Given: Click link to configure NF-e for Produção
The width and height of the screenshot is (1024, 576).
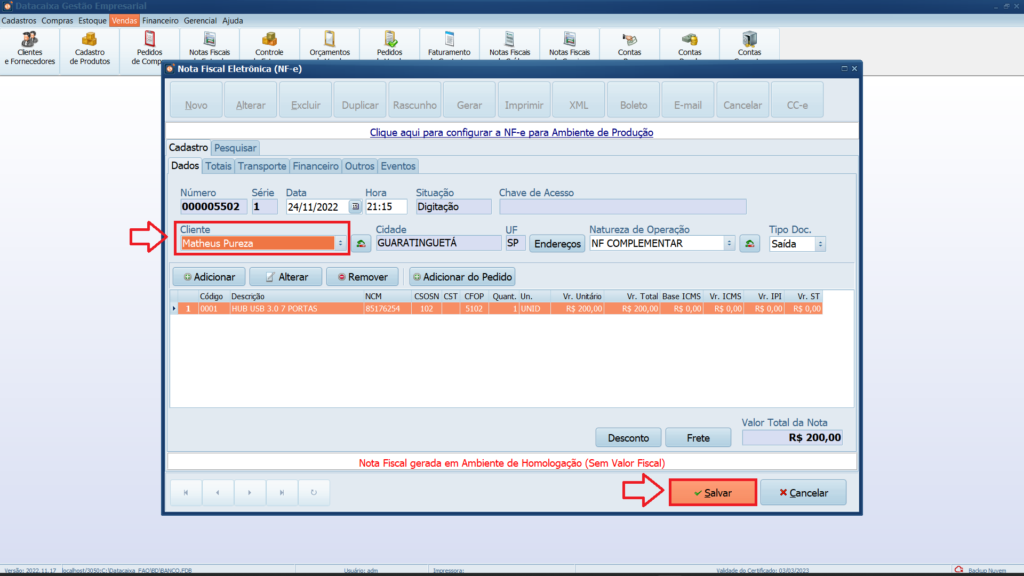Looking at the screenshot, I should [x=511, y=132].
